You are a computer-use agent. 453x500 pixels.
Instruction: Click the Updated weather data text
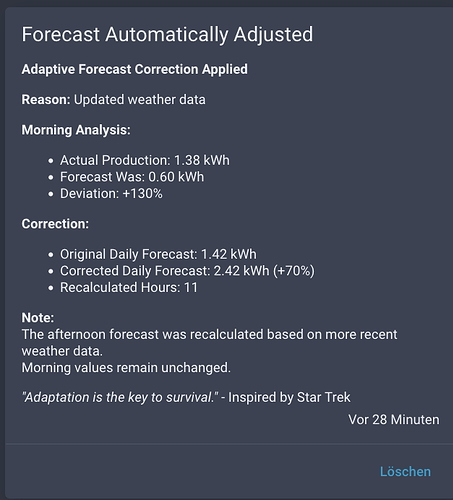140,100
